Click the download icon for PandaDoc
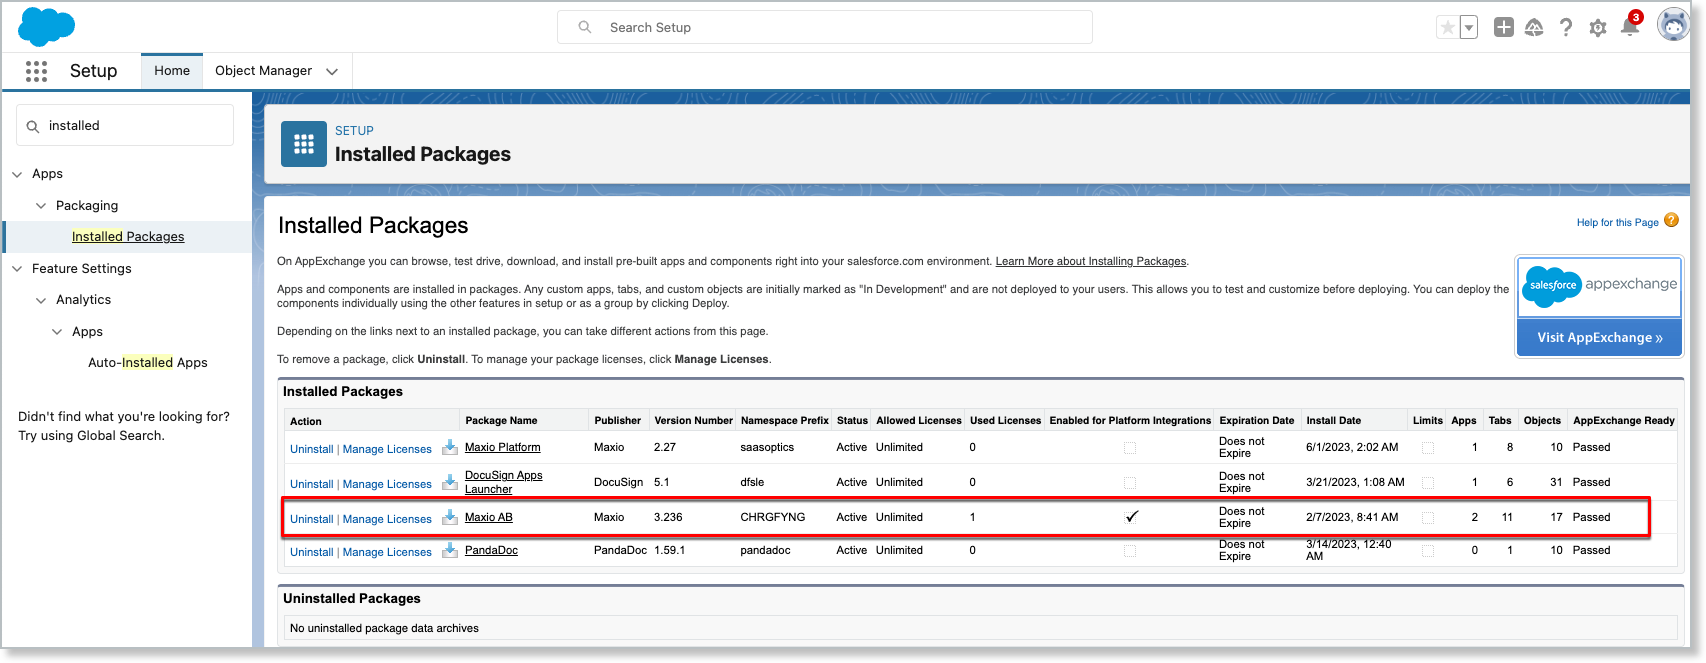 pos(450,550)
